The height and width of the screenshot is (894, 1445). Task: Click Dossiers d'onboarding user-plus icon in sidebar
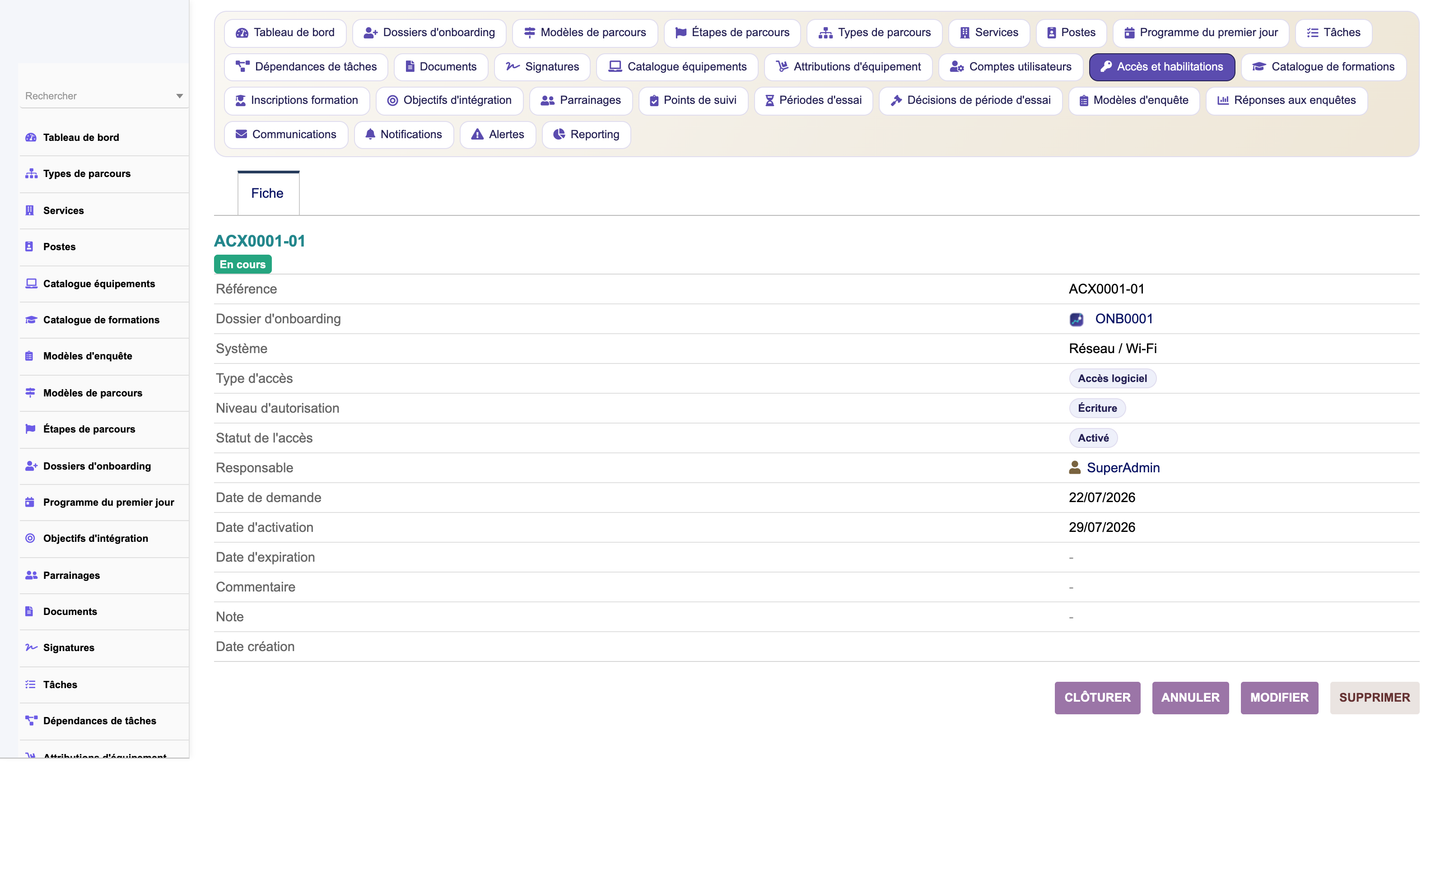pyautogui.click(x=31, y=466)
